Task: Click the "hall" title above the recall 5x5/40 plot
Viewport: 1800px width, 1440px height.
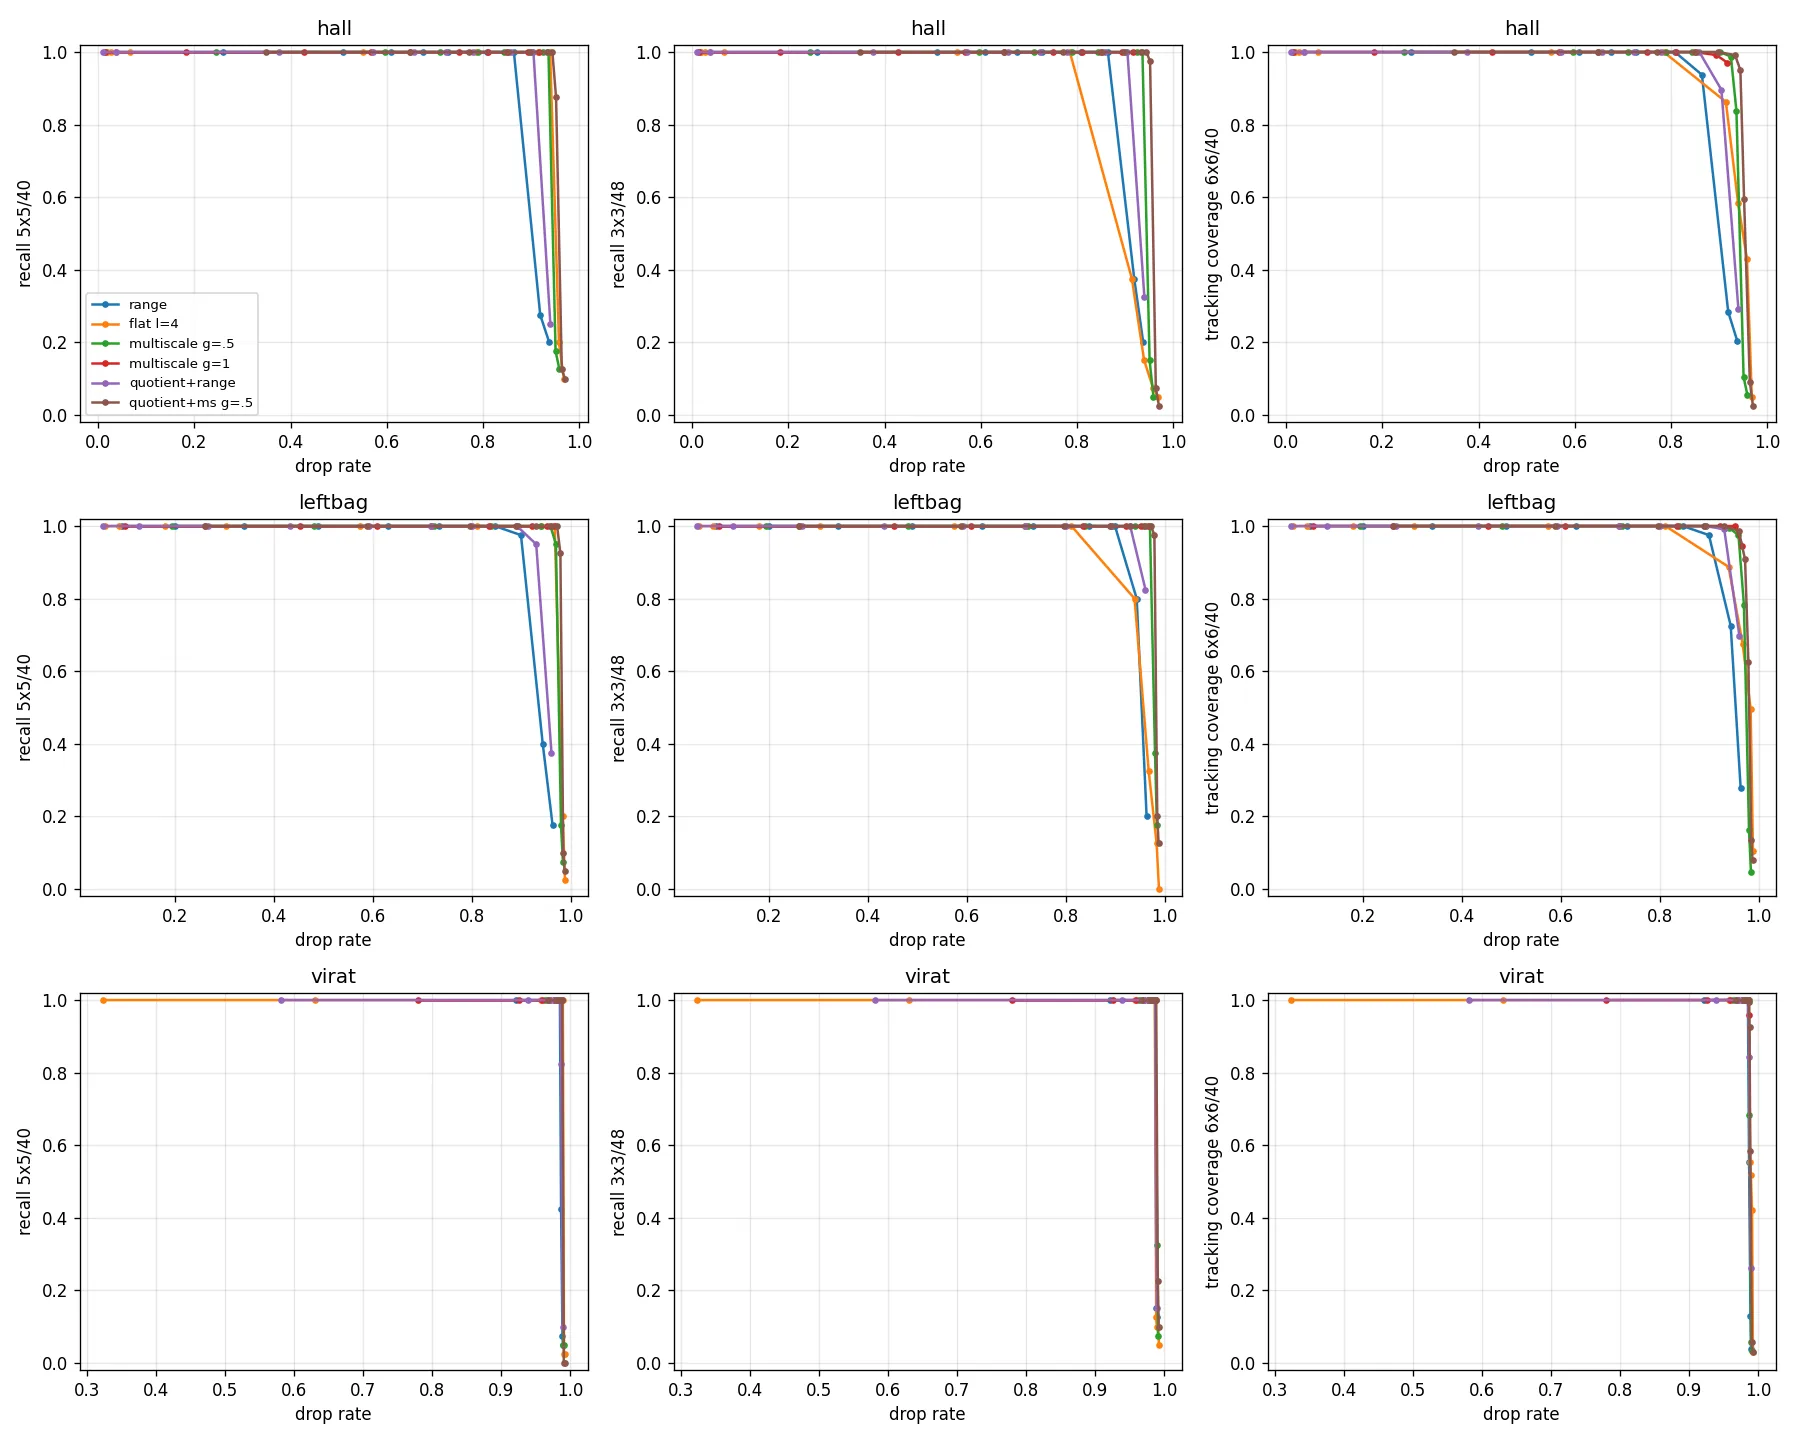Action: click(x=334, y=29)
